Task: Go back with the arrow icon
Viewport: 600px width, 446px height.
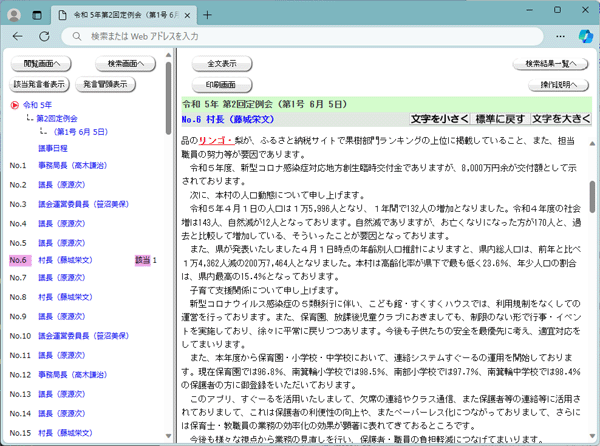Action: point(18,36)
